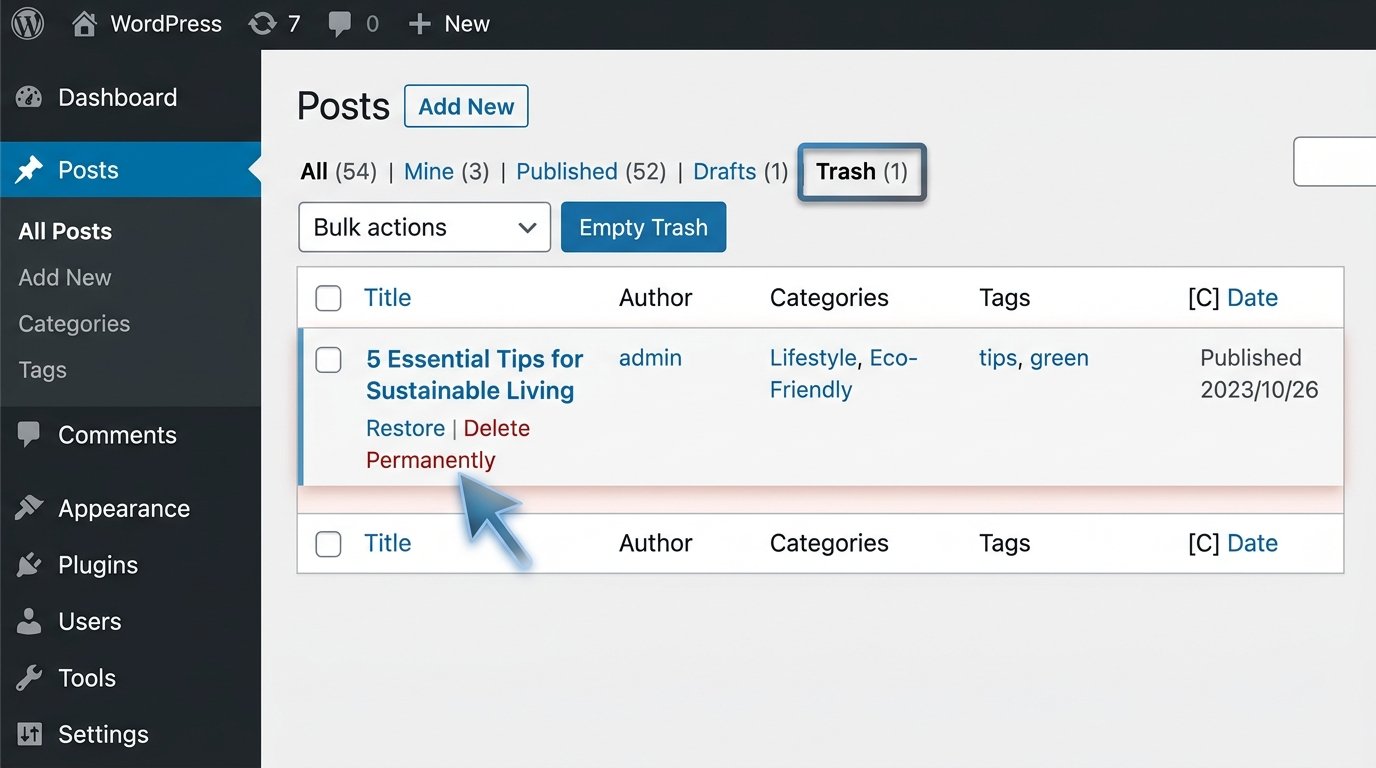Viewport: 1376px width, 768px height.
Task: Go to All Posts submenu
Action: (x=65, y=231)
